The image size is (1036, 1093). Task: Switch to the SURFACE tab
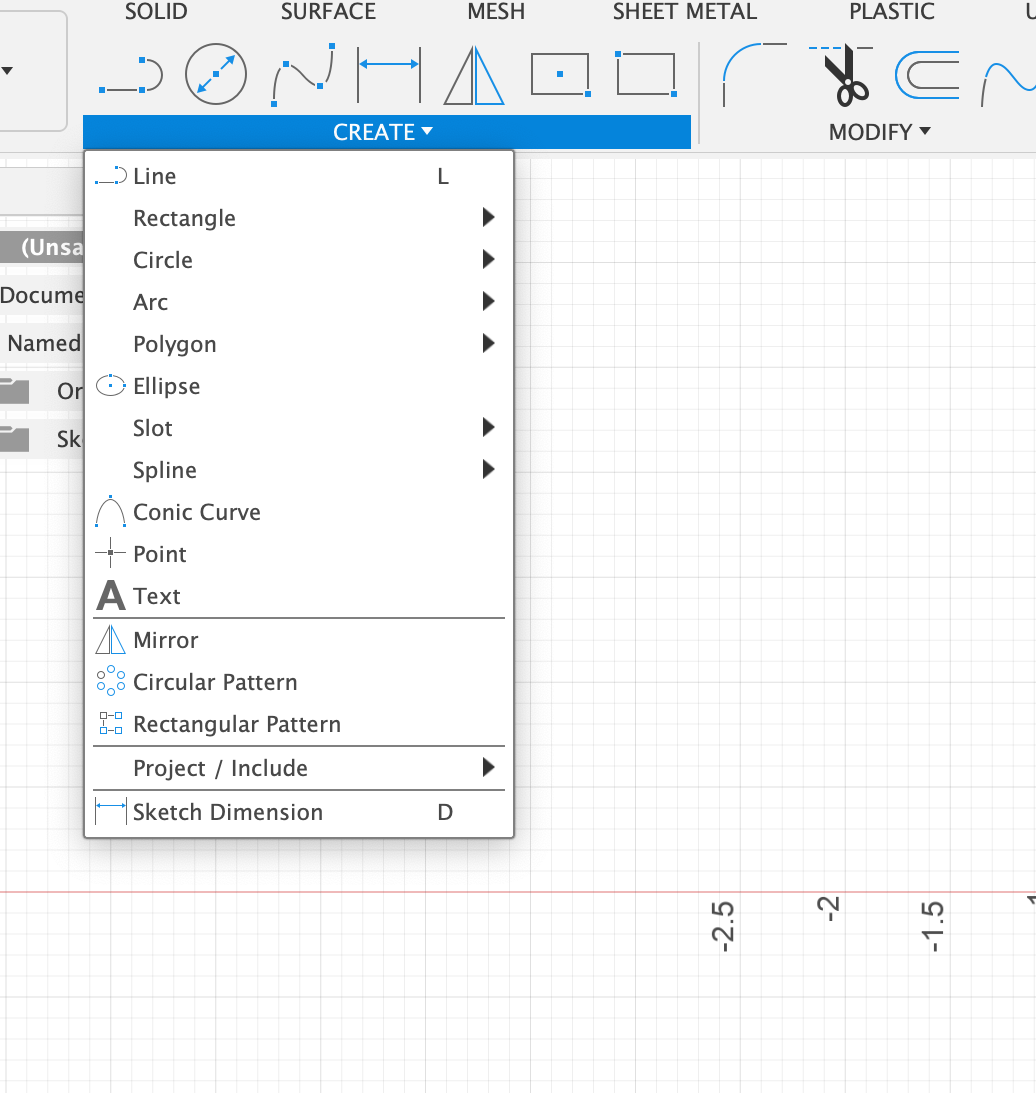click(328, 13)
